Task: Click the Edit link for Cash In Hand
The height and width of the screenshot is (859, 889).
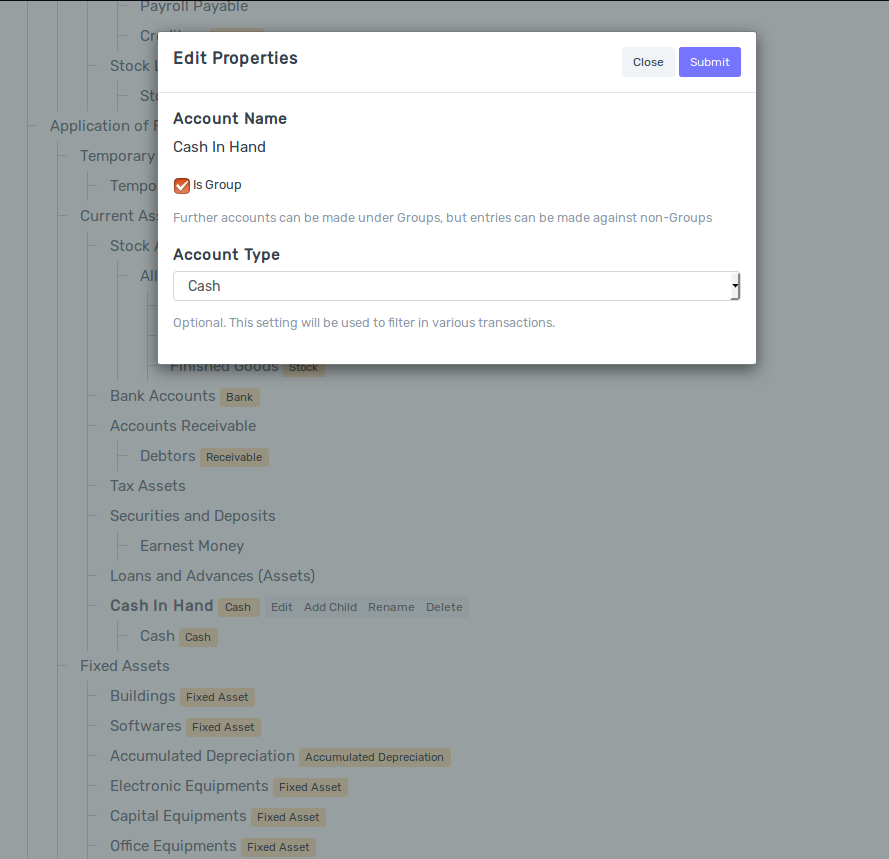Action: 281,607
